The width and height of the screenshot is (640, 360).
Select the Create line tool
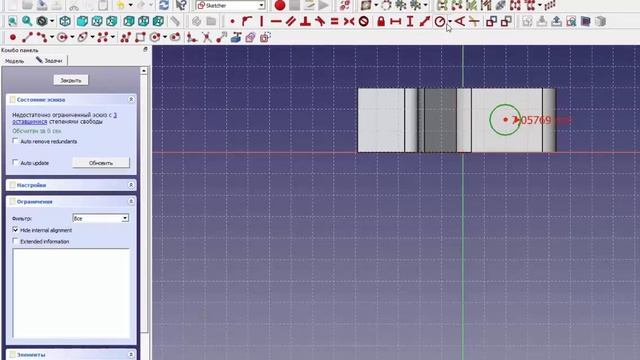pos(27,38)
